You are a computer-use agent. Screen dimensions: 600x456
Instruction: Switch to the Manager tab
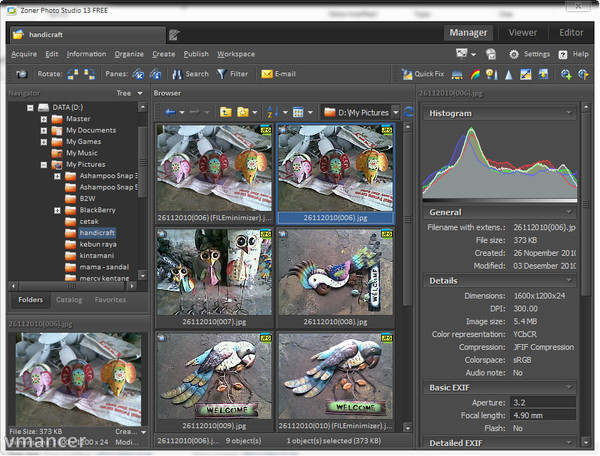(x=468, y=33)
